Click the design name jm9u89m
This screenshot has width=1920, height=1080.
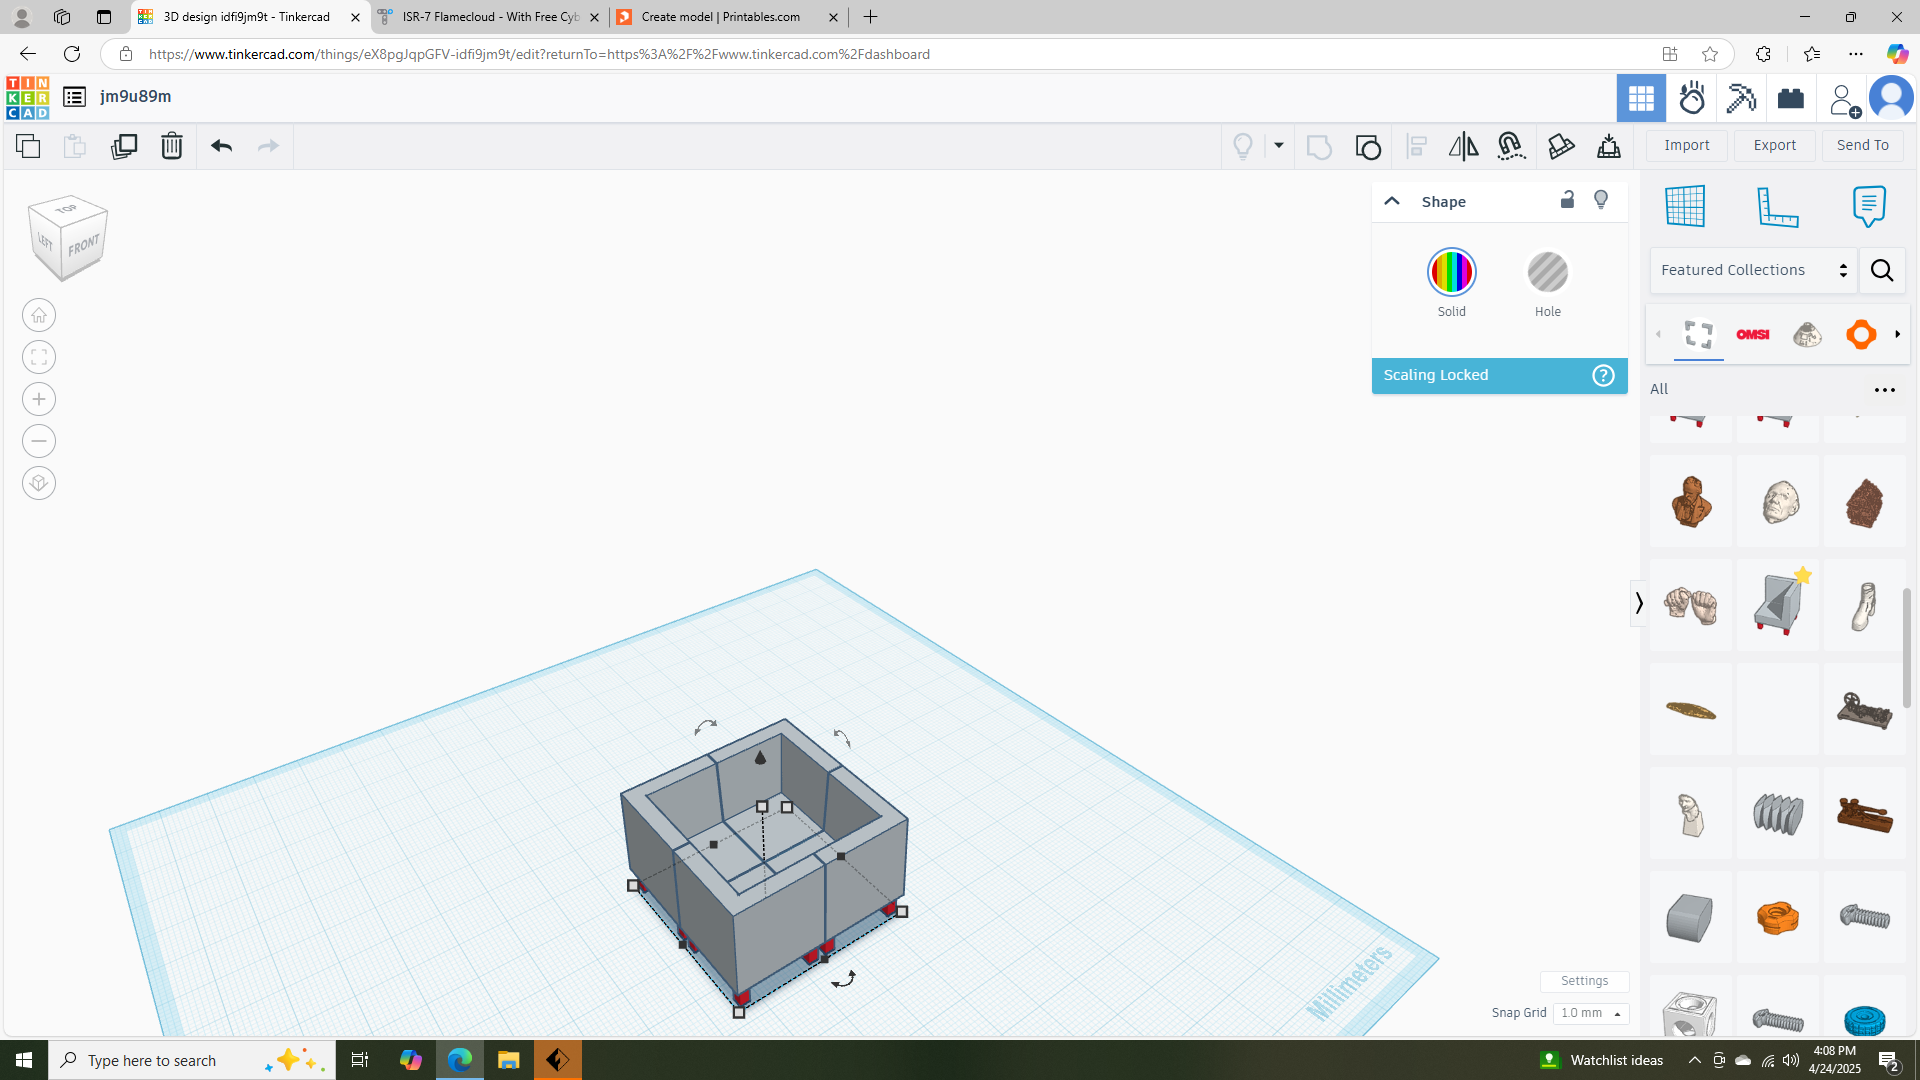[135, 96]
